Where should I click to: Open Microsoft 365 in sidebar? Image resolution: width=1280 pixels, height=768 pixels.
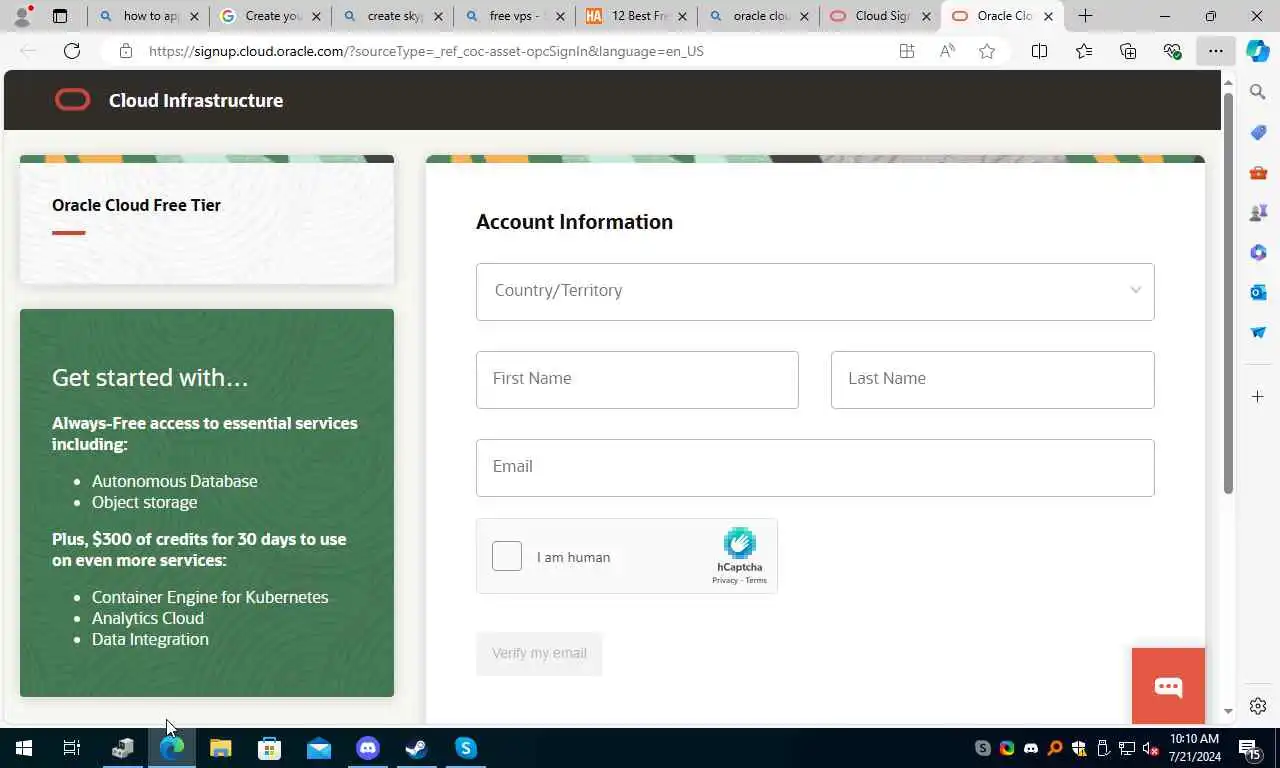coord(1258,252)
